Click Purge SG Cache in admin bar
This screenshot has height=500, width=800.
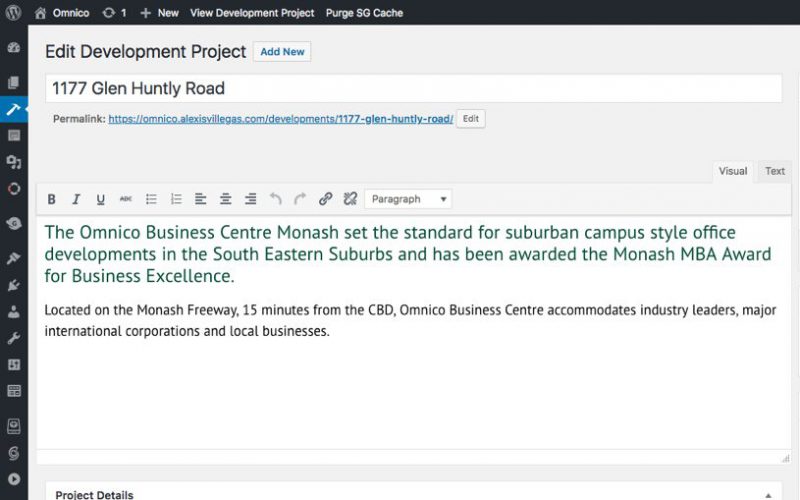[364, 13]
